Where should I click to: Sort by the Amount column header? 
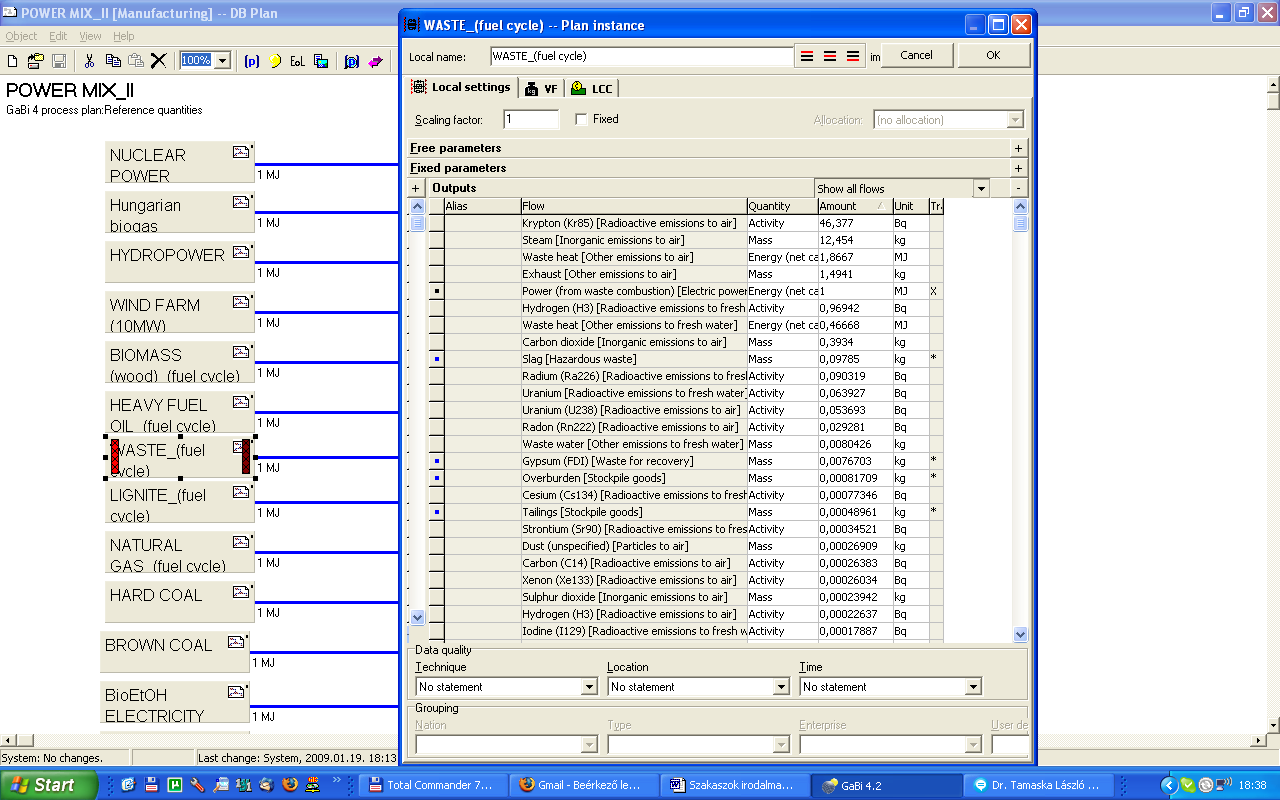pos(854,206)
